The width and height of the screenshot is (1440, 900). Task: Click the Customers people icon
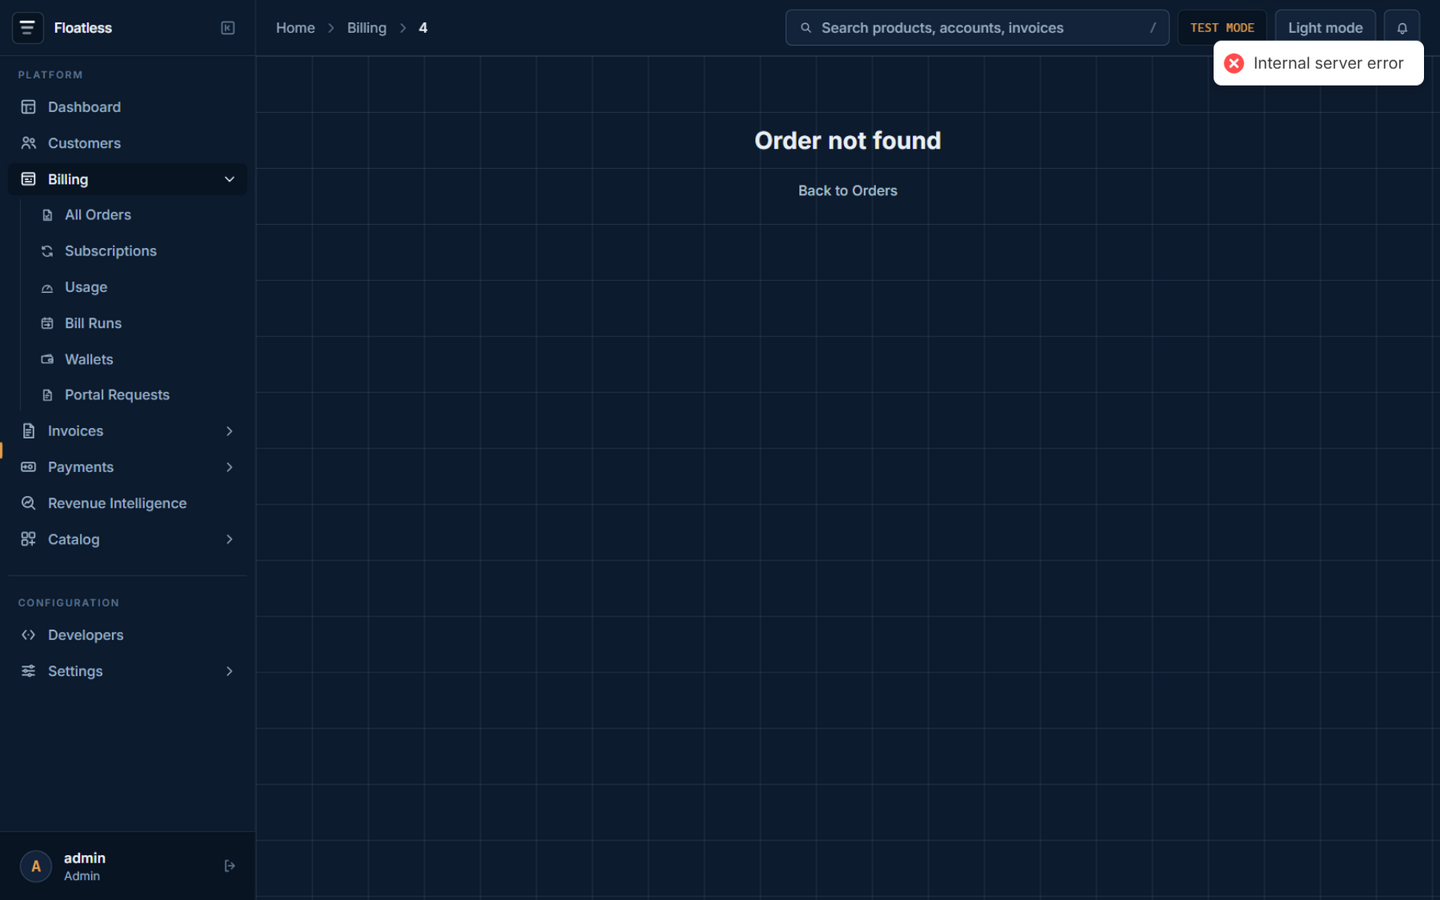pyautogui.click(x=28, y=143)
